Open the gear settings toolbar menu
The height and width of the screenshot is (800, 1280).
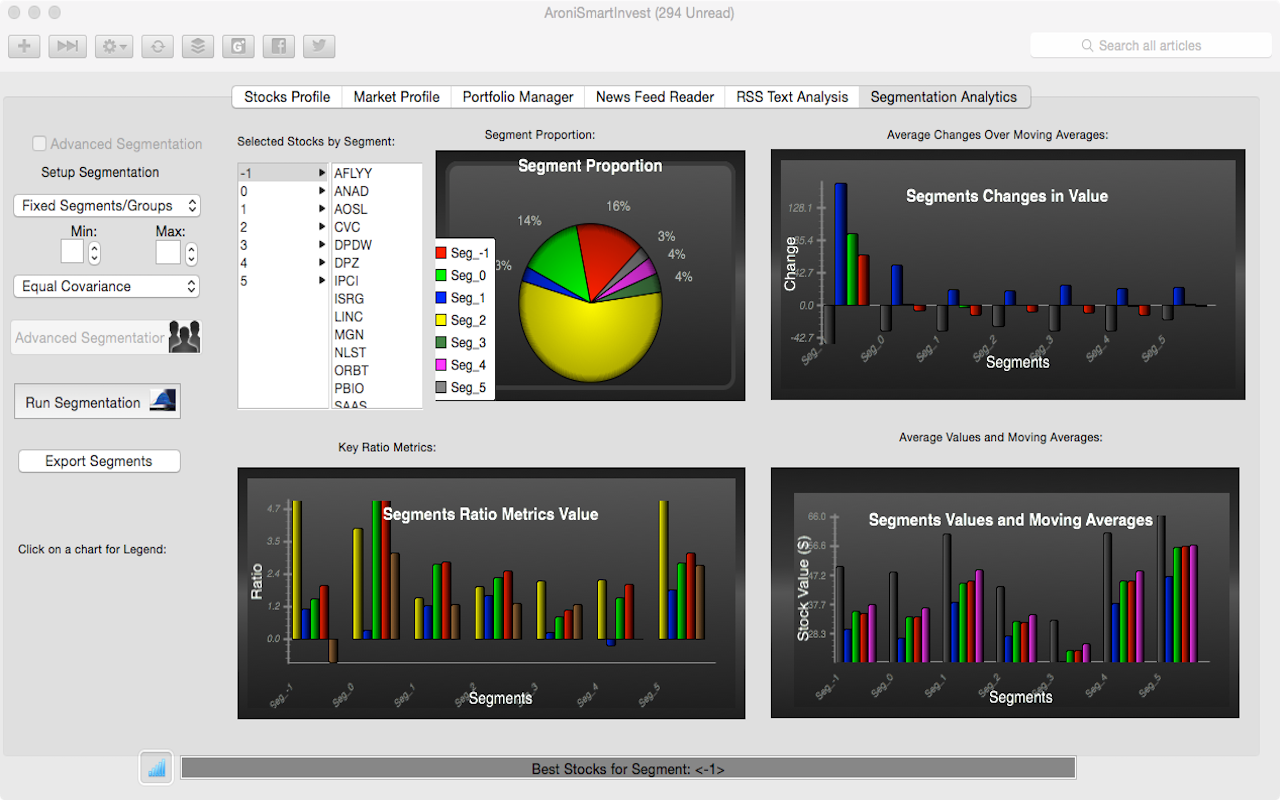click(114, 46)
